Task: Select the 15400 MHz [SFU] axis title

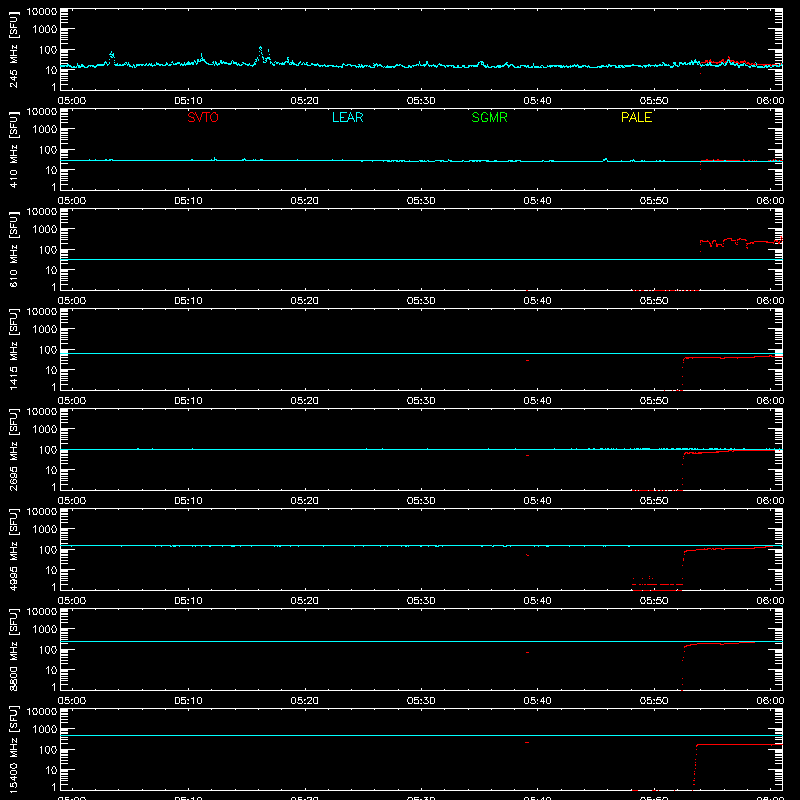Action: coord(13,749)
